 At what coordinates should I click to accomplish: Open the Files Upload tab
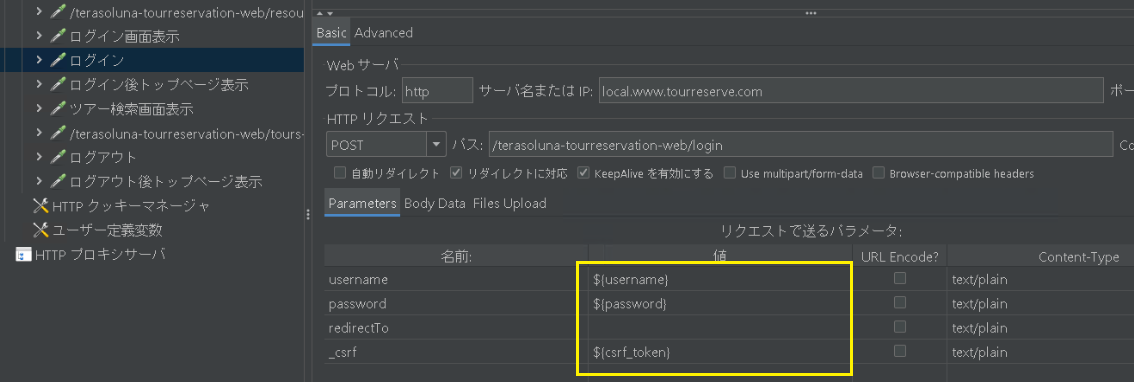(x=509, y=203)
